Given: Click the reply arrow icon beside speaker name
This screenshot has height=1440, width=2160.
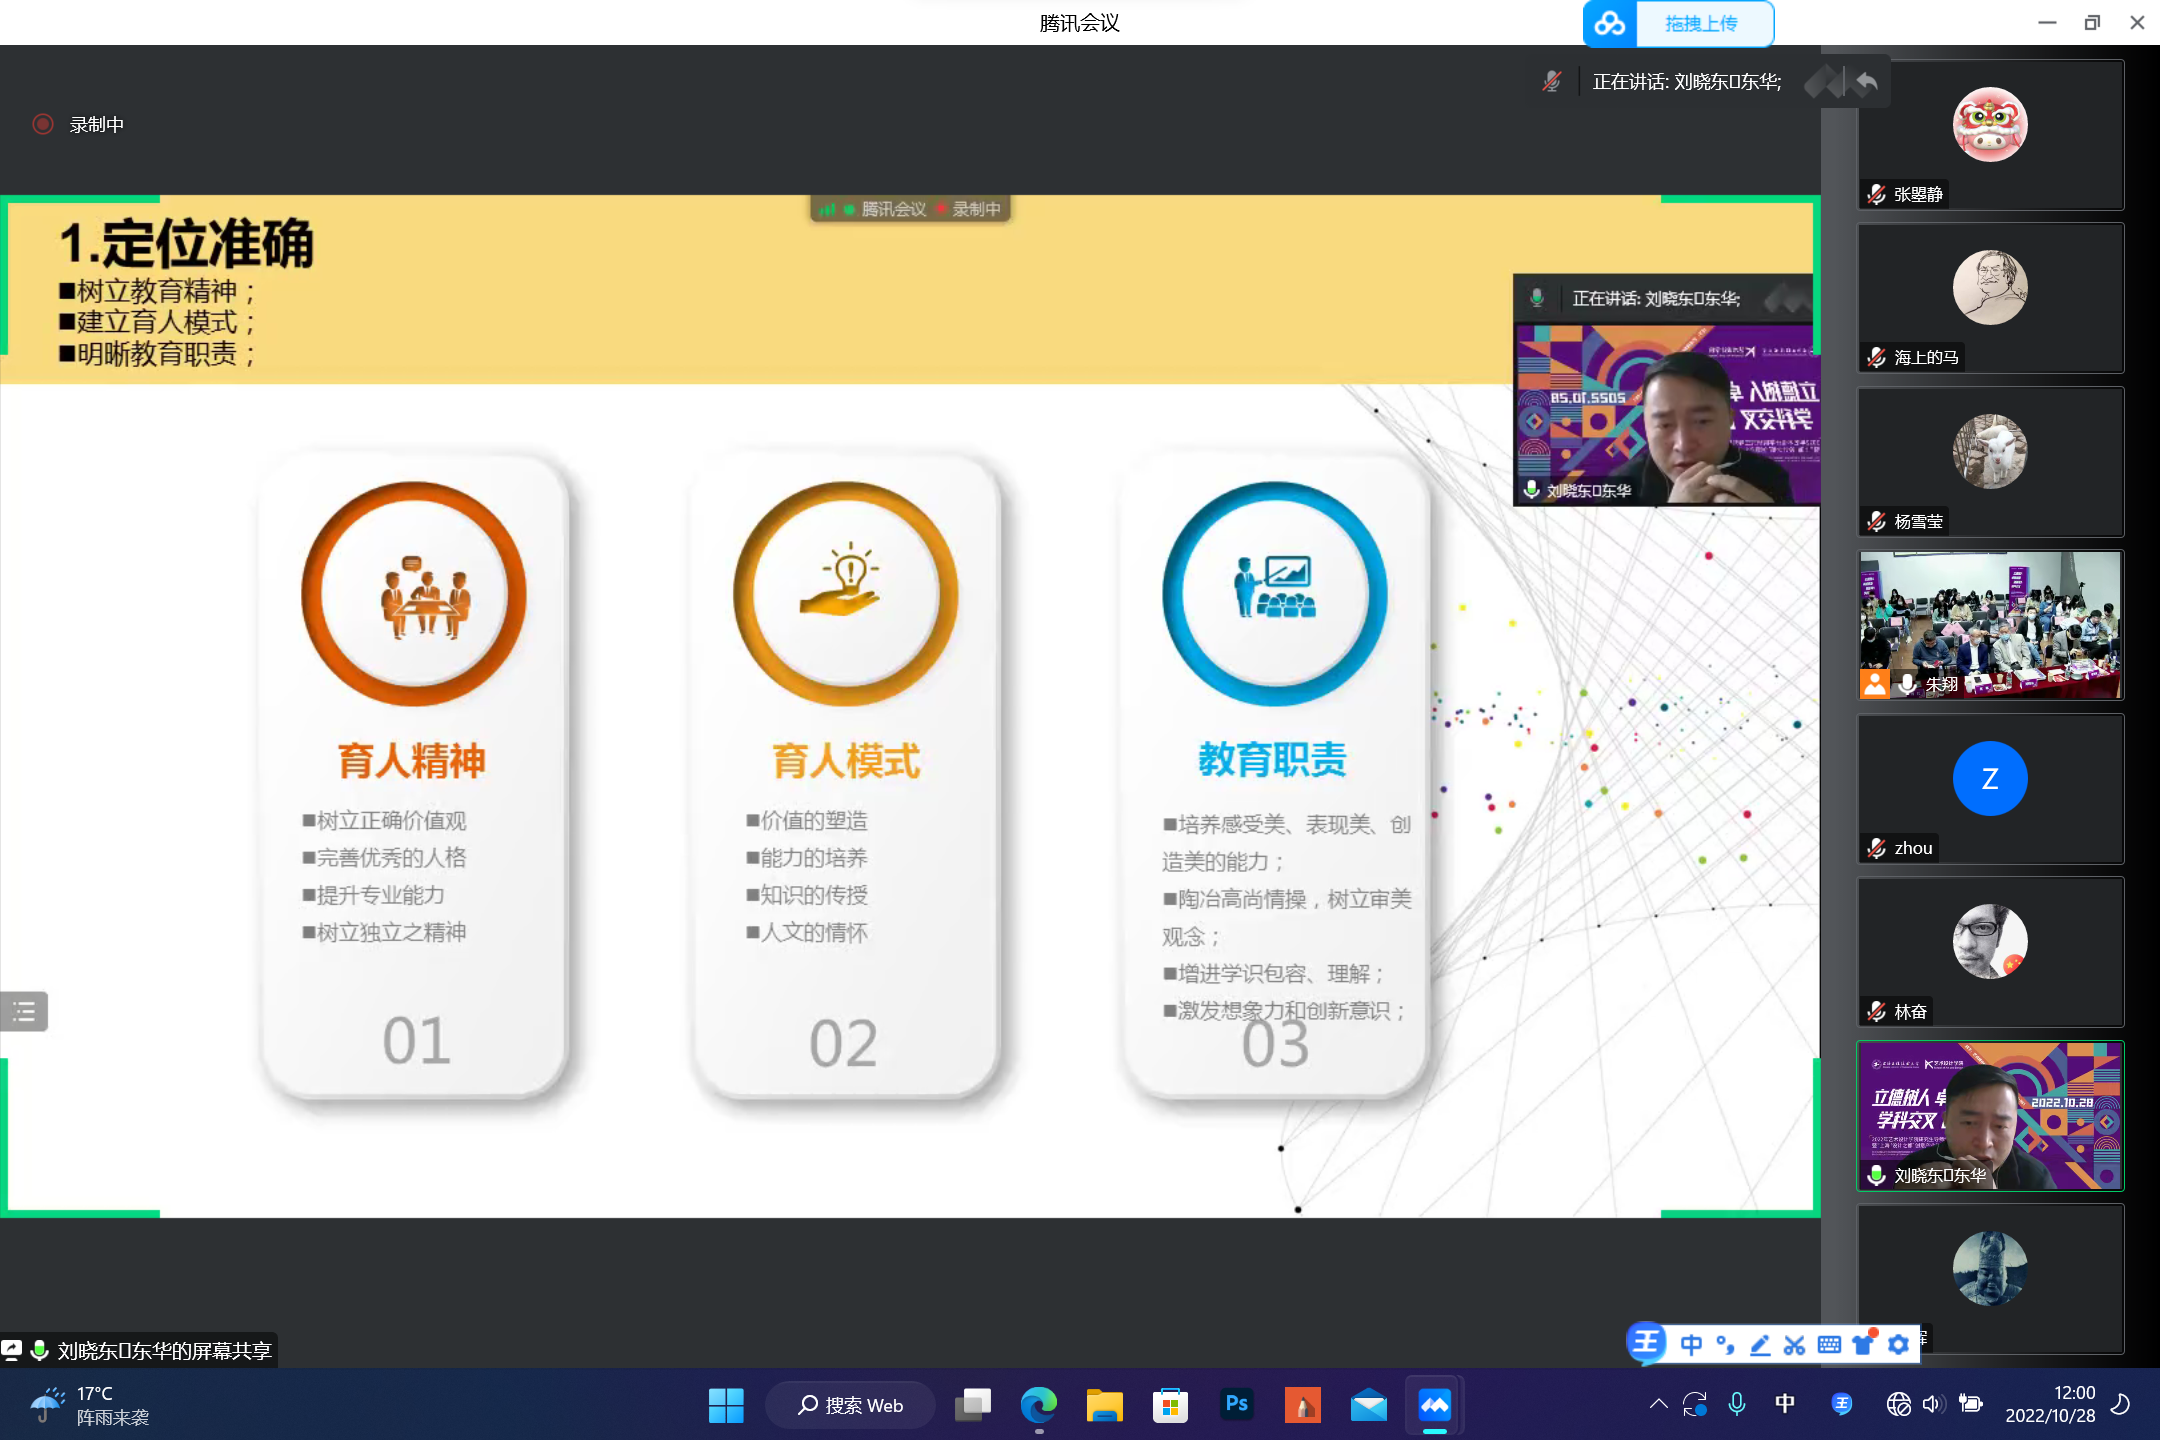Looking at the screenshot, I should tap(1866, 81).
